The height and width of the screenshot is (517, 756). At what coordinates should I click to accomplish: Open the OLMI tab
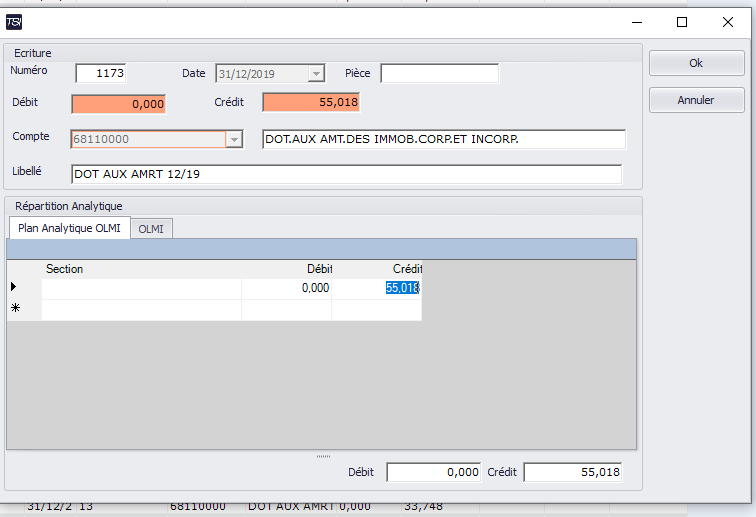click(x=151, y=229)
